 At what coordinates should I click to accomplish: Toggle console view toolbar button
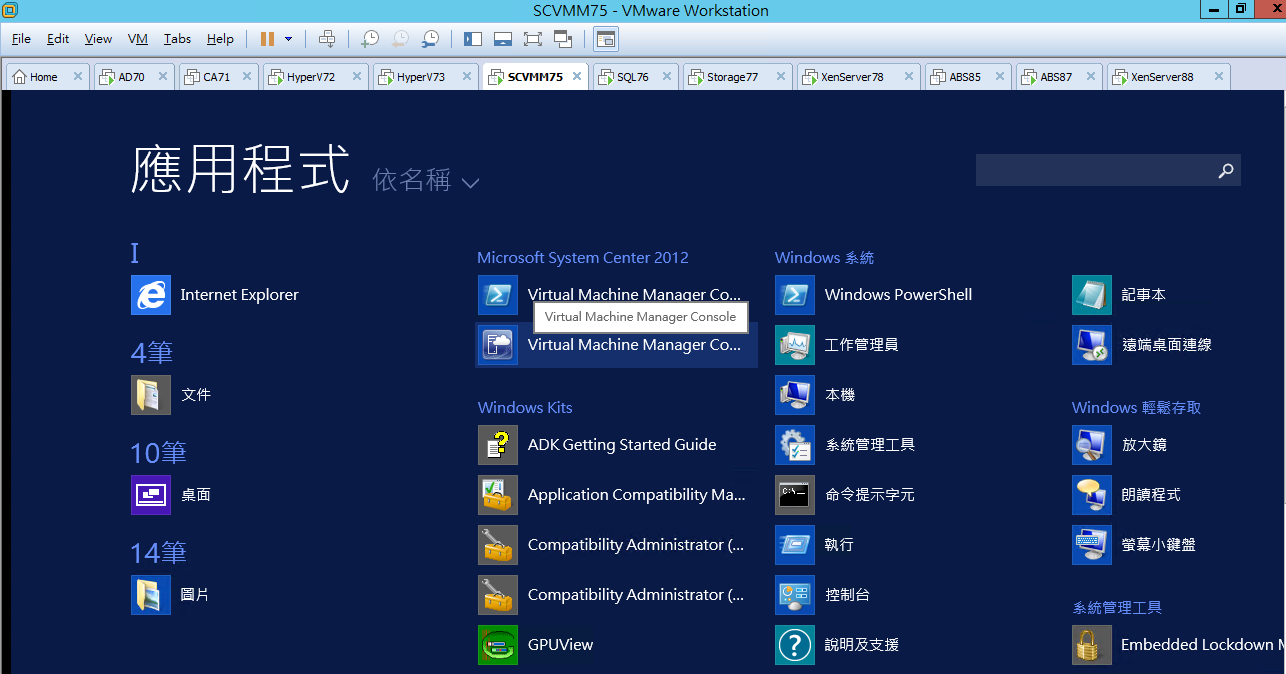[606, 39]
